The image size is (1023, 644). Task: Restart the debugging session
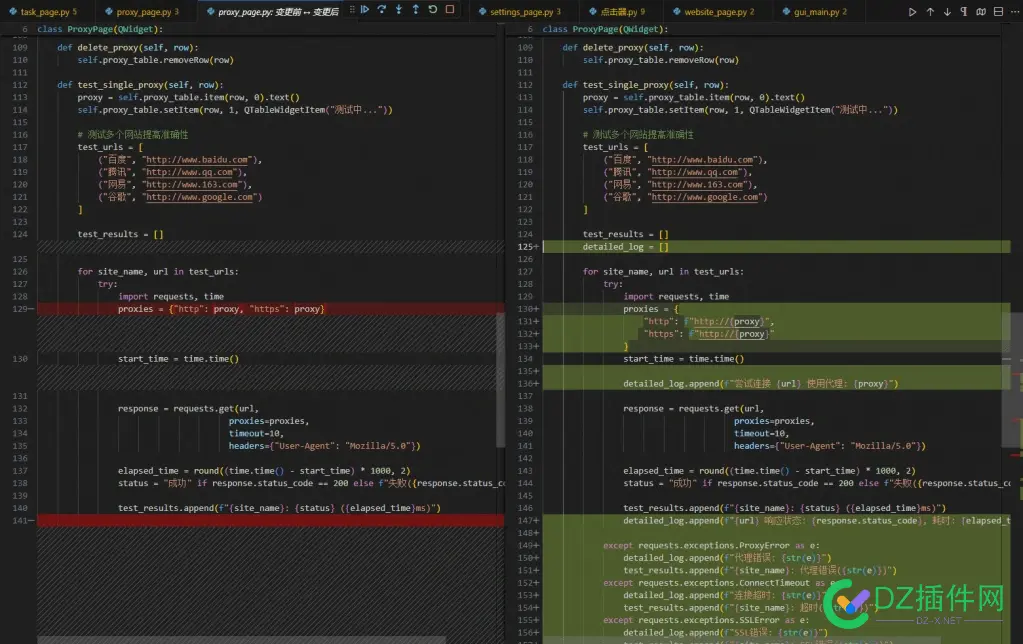pyautogui.click(x=433, y=10)
